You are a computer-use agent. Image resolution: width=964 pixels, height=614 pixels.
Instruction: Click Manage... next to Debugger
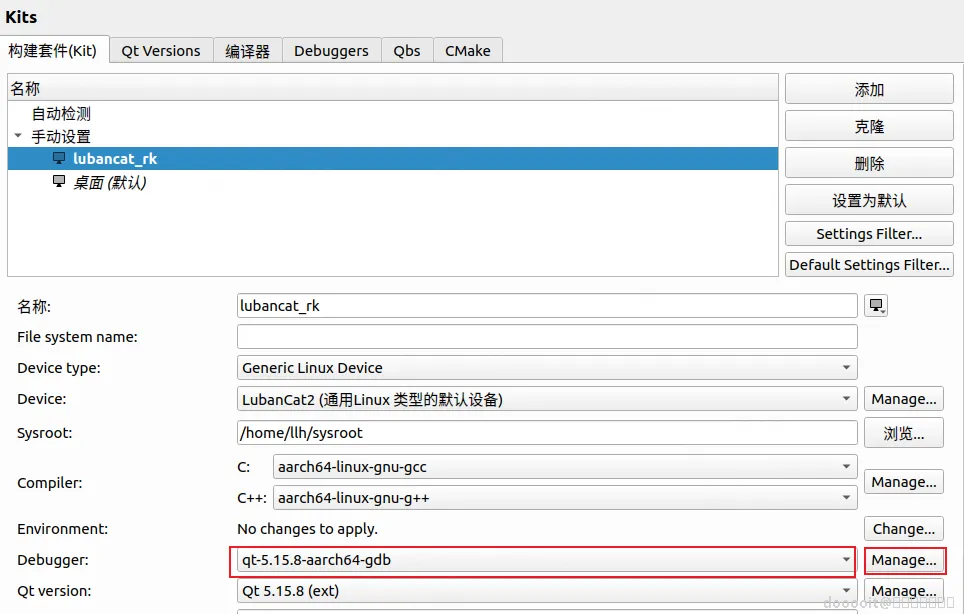903,561
